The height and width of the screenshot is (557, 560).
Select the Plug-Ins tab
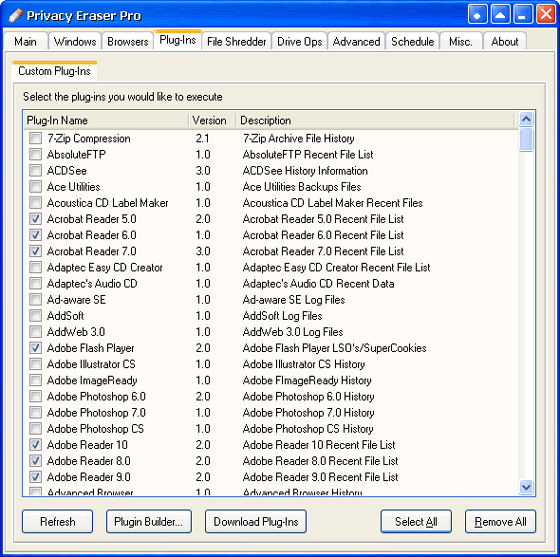point(178,40)
